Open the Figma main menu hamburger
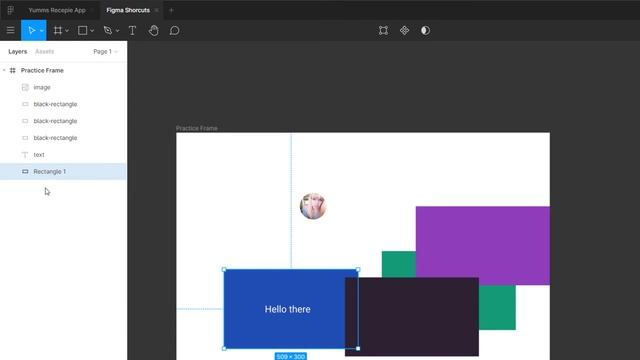The width and height of the screenshot is (640, 360). click(10, 31)
